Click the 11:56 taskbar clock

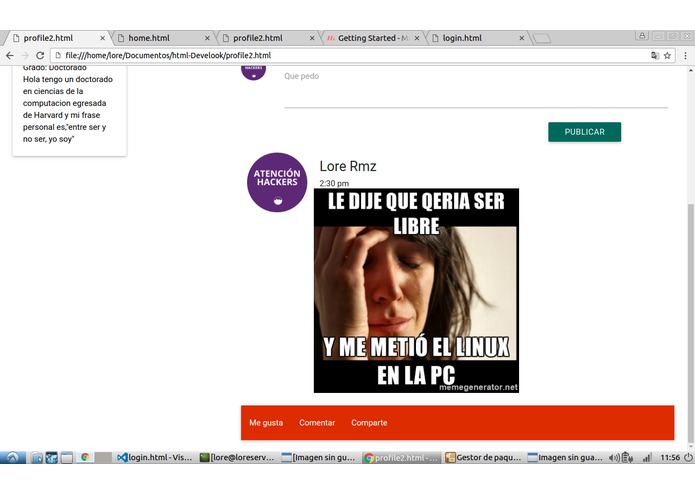670,457
